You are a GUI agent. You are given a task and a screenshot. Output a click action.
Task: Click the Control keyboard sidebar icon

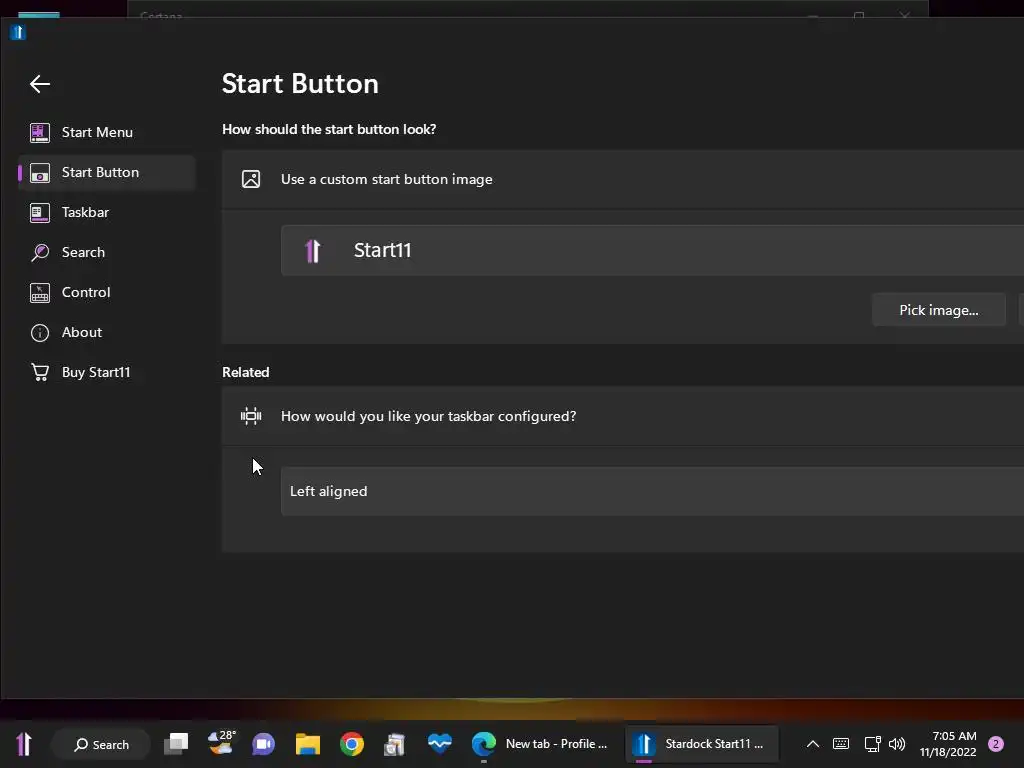[x=40, y=293]
